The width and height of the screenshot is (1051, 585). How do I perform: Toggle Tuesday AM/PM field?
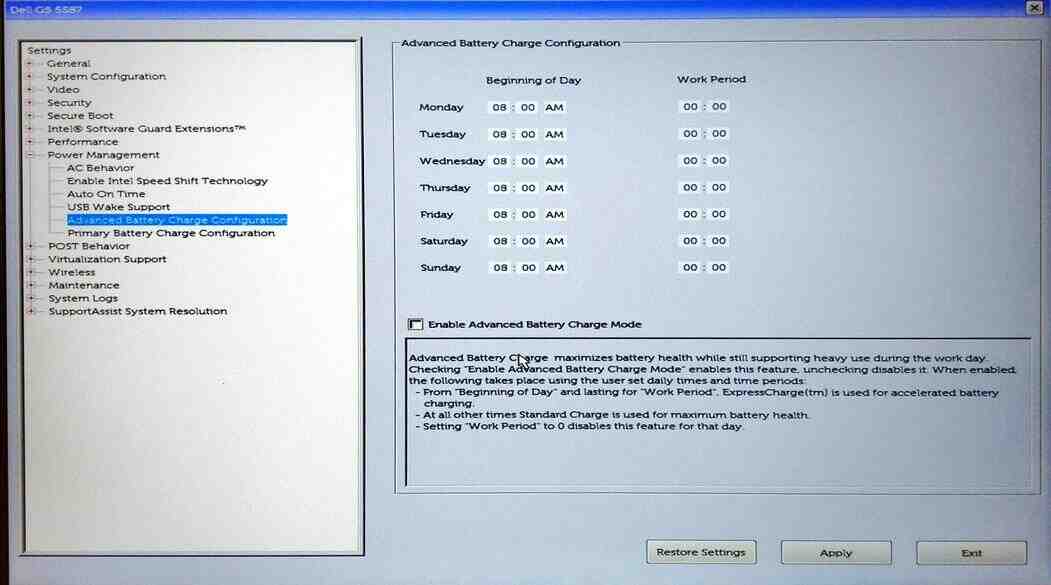(554, 134)
